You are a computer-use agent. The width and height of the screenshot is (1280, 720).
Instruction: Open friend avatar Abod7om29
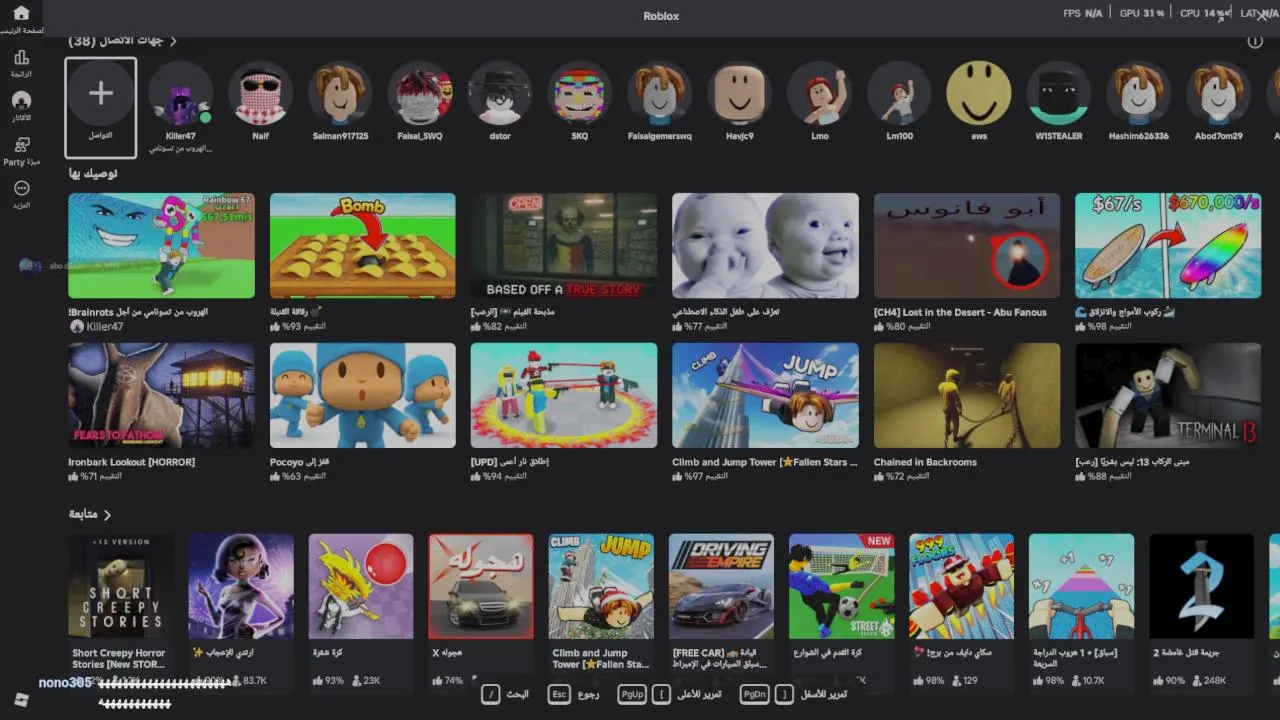(1219, 93)
